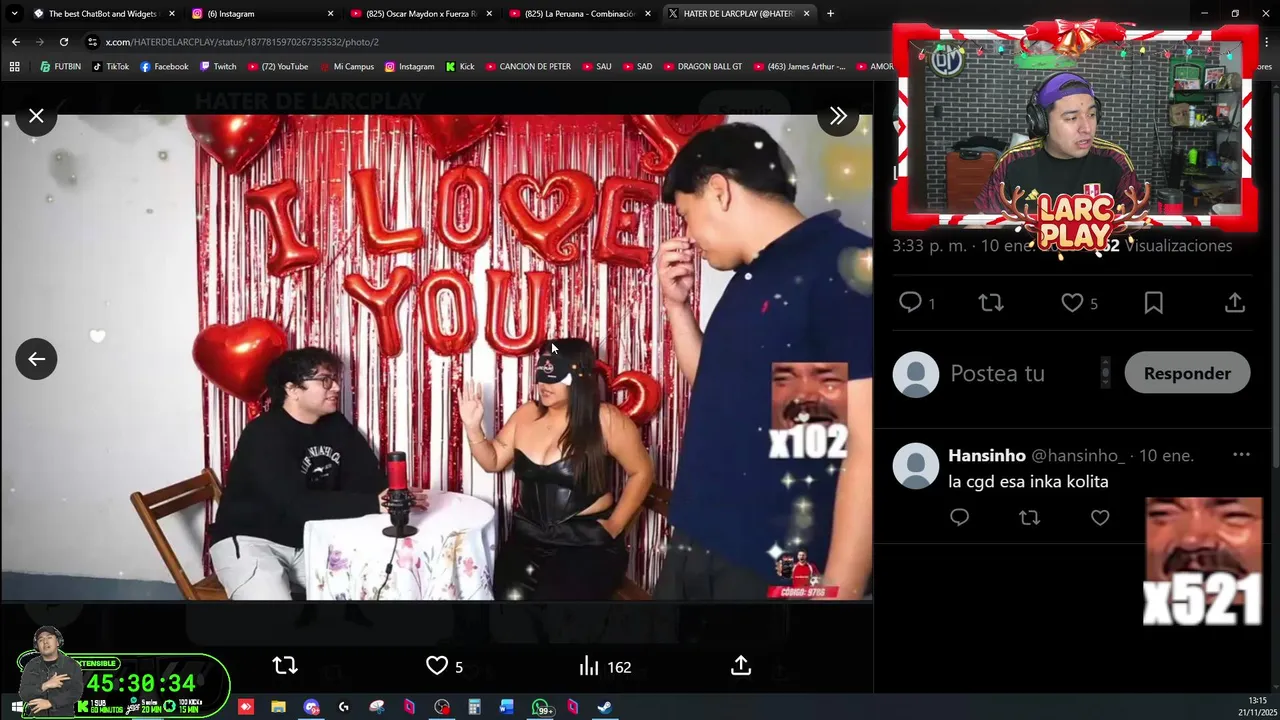This screenshot has height=720, width=1280.
Task: Open the Mi Campus bookmark
Action: [347, 67]
